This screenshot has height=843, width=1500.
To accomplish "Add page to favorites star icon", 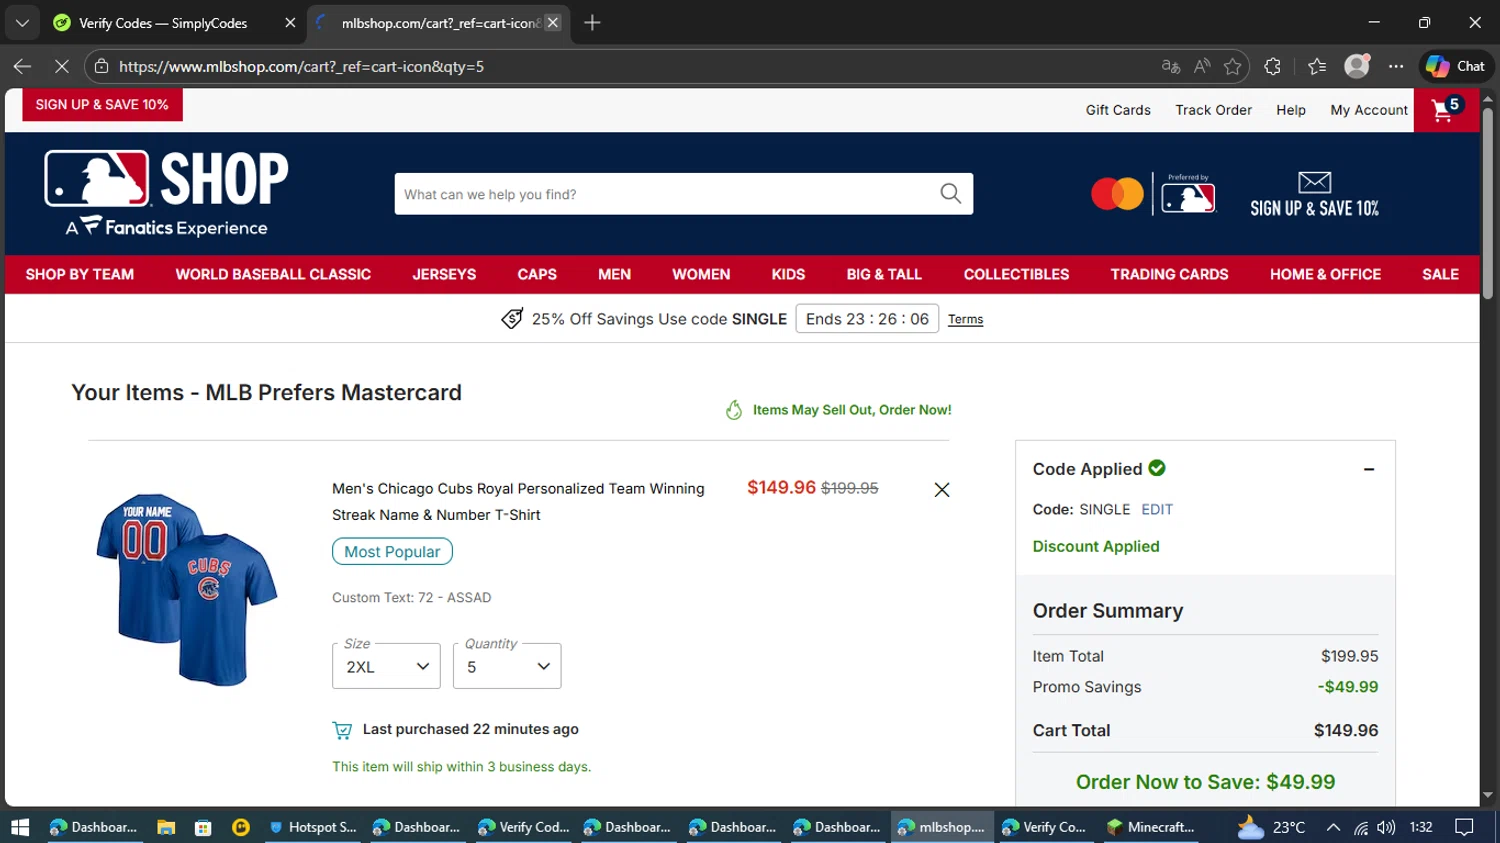I will (x=1232, y=66).
